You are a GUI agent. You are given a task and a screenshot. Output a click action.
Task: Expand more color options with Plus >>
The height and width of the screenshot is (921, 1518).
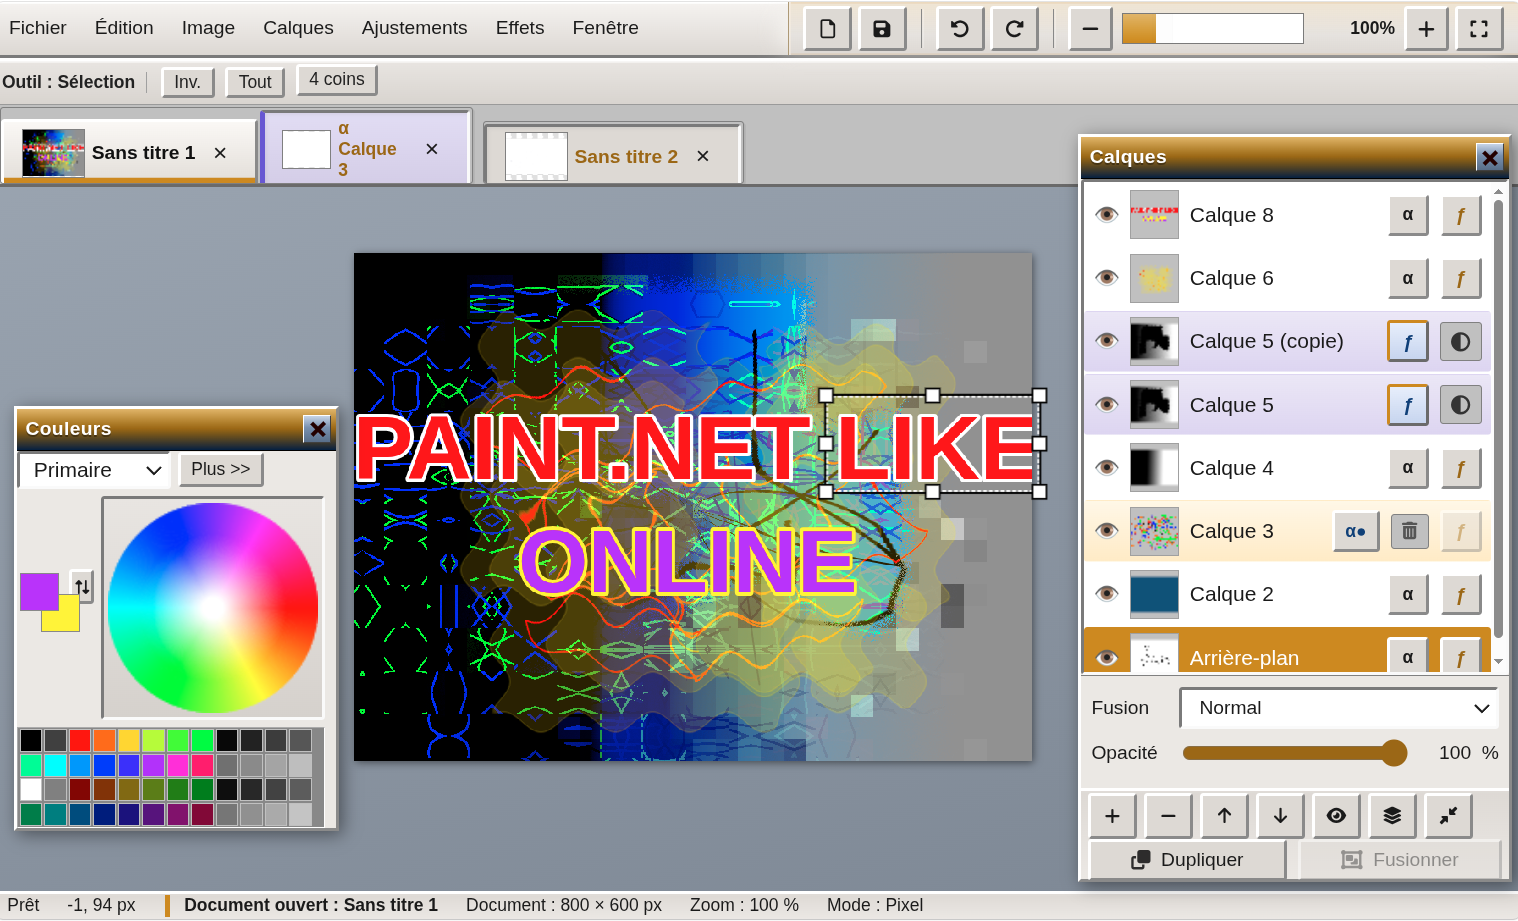point(221,469)
